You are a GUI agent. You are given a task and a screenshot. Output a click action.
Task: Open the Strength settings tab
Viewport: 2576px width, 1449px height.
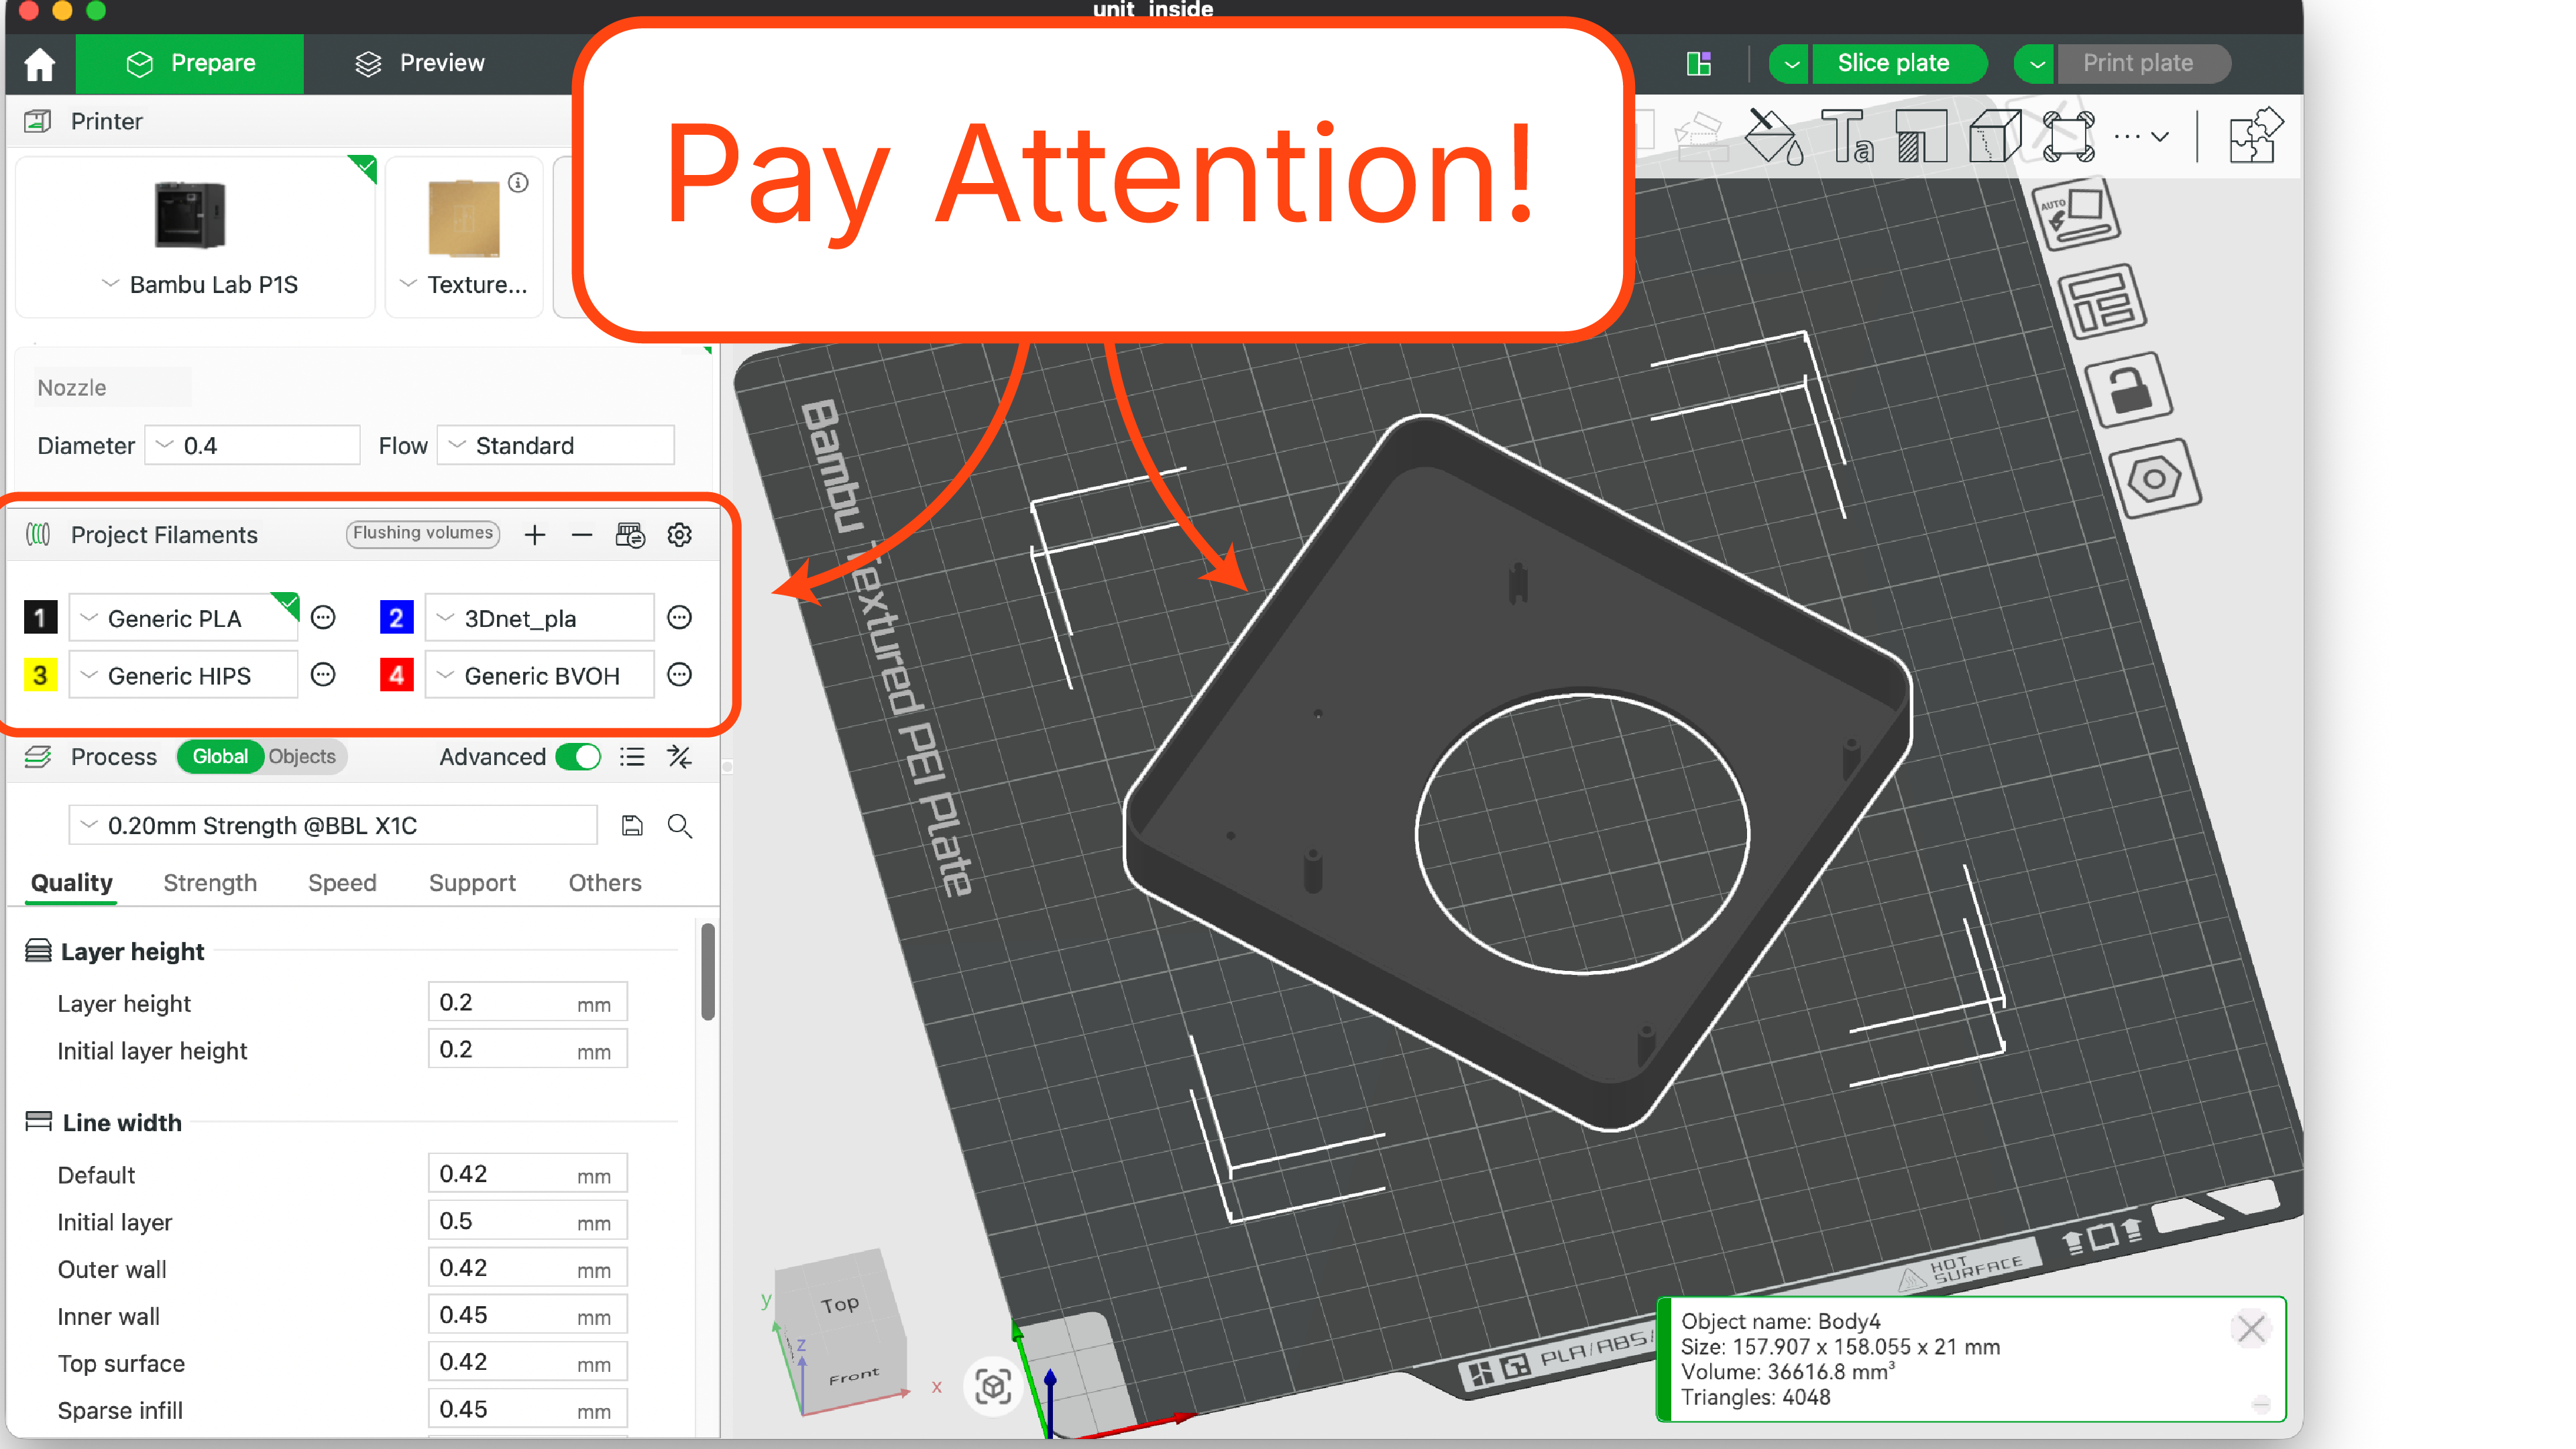pos(210,882)
